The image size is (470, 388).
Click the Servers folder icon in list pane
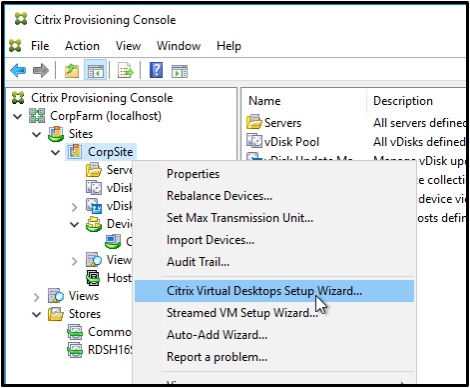[x=254, y=122]
